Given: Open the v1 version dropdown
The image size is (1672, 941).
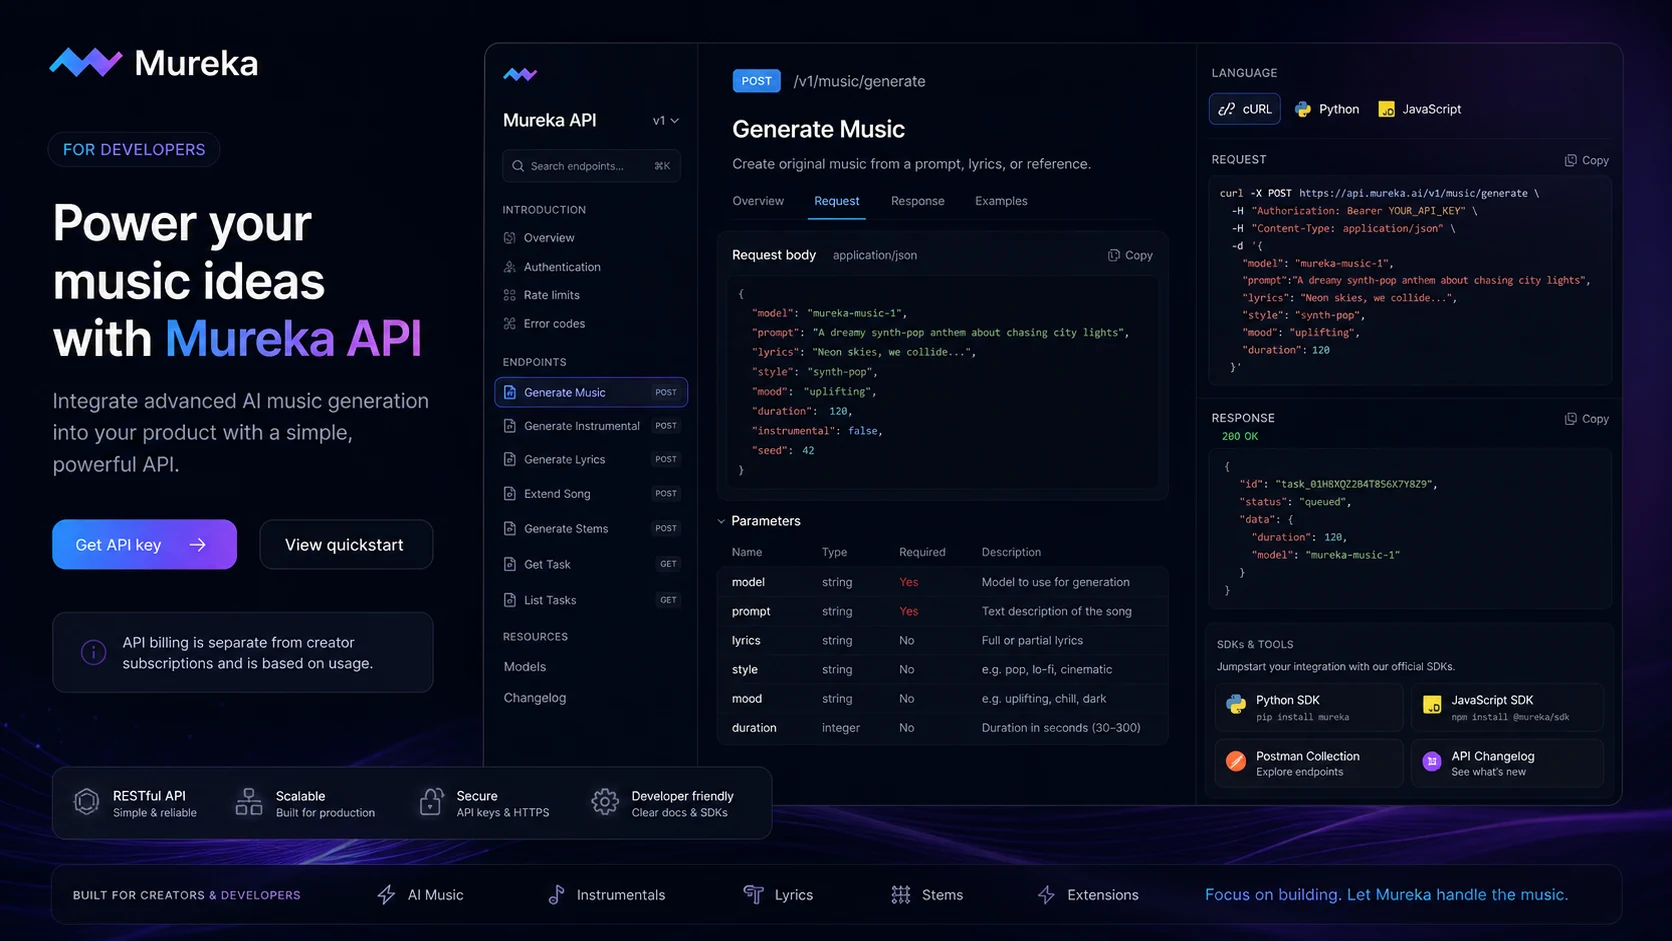Looking at the screenshot, I should 666,121.
